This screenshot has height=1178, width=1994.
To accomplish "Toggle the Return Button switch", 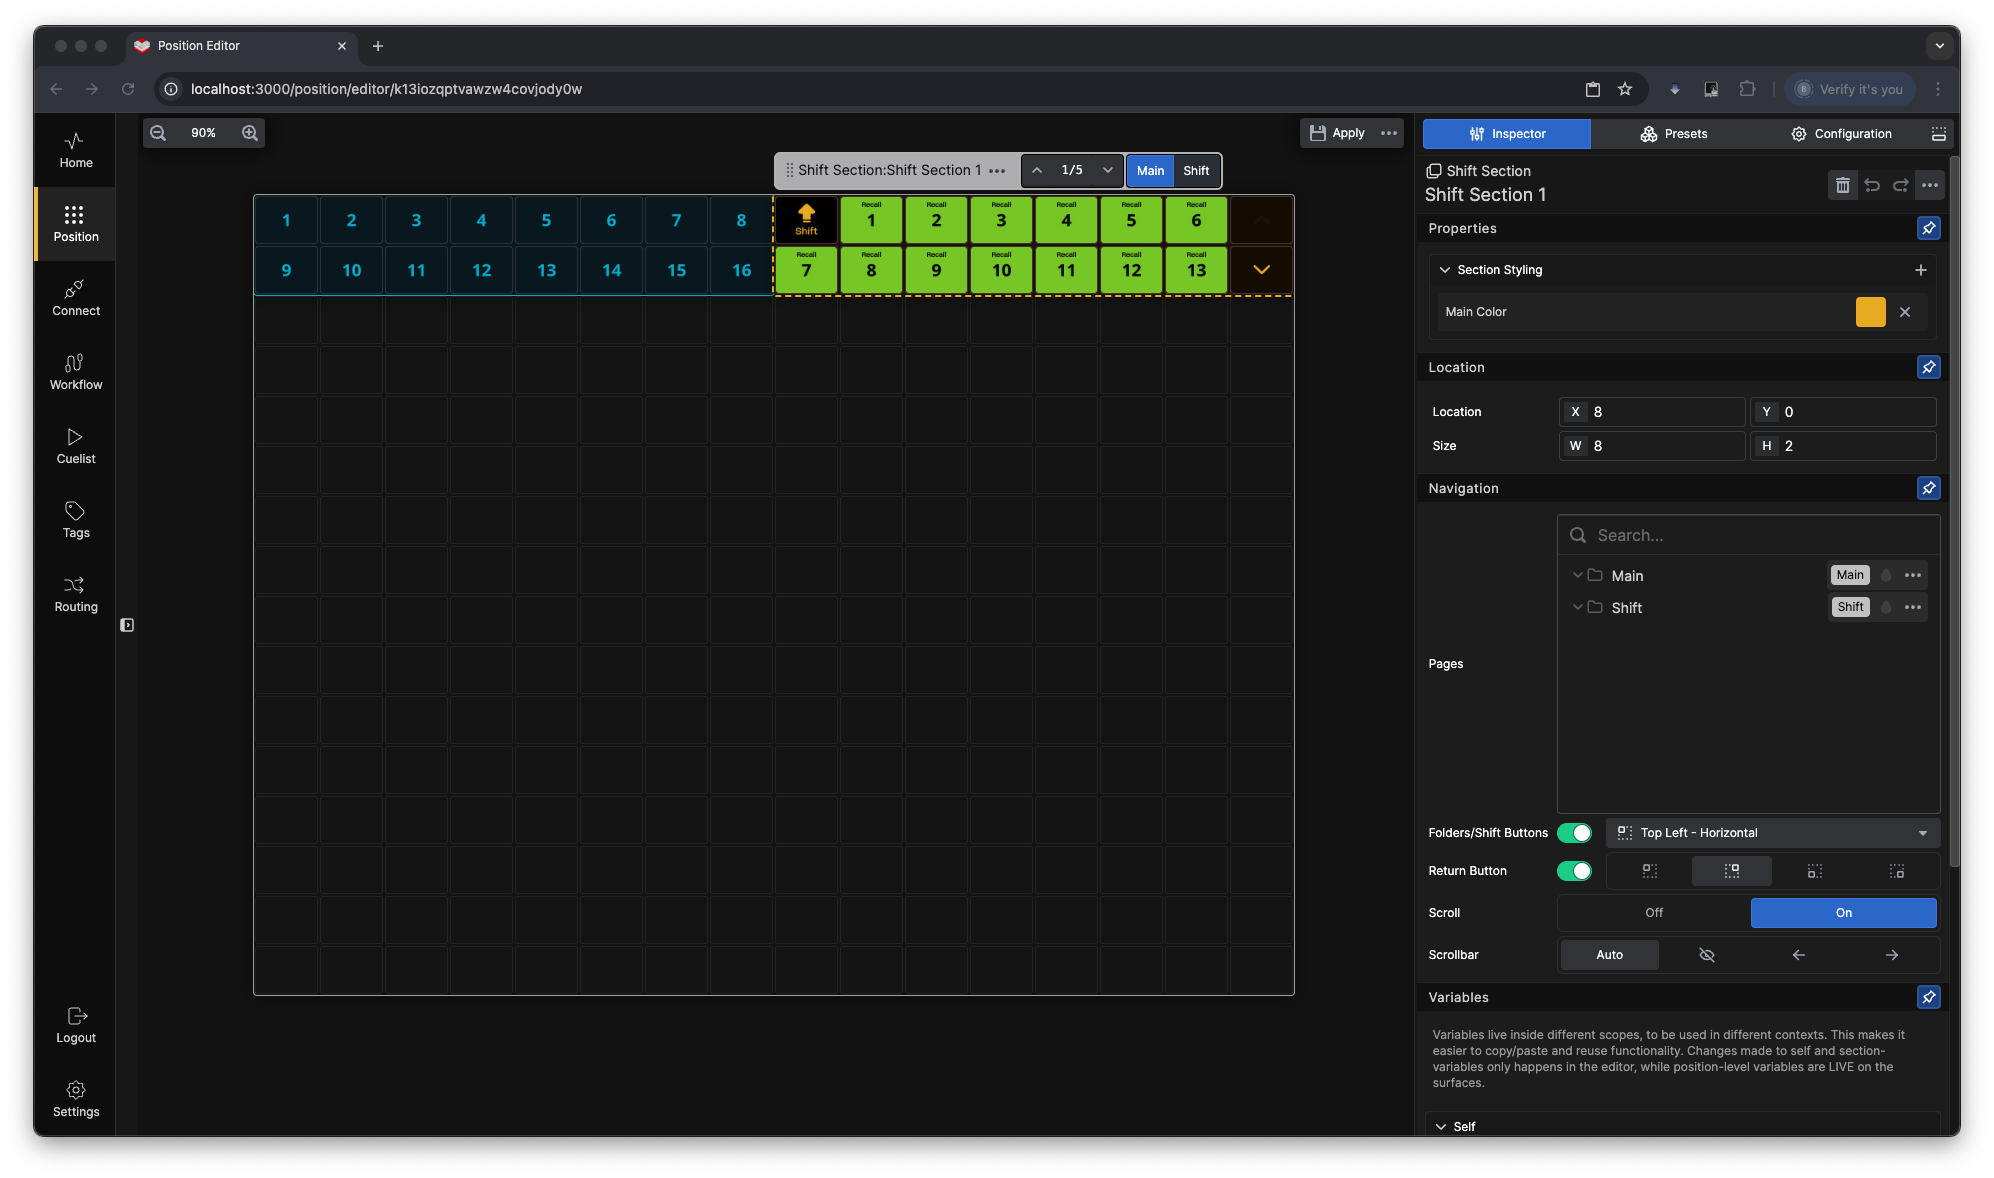I will 1574,871.
